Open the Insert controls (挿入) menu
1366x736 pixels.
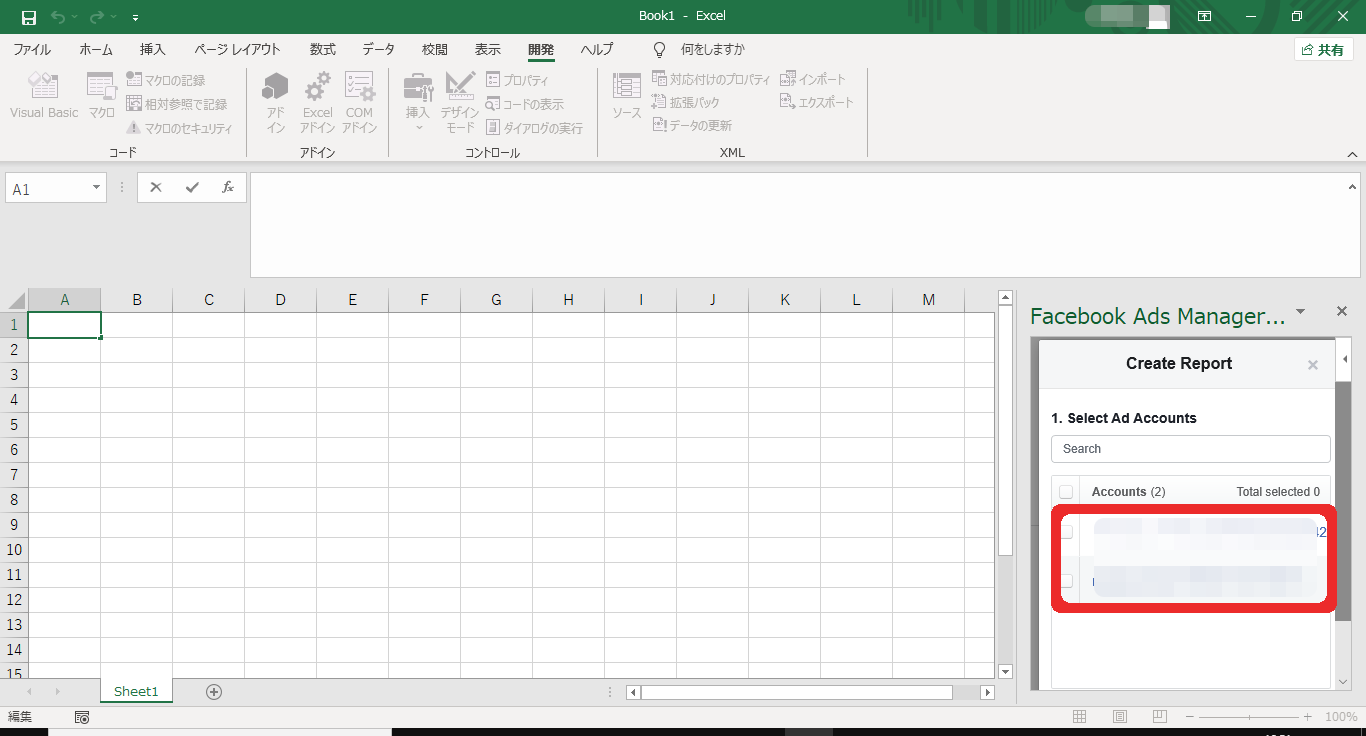418,101
